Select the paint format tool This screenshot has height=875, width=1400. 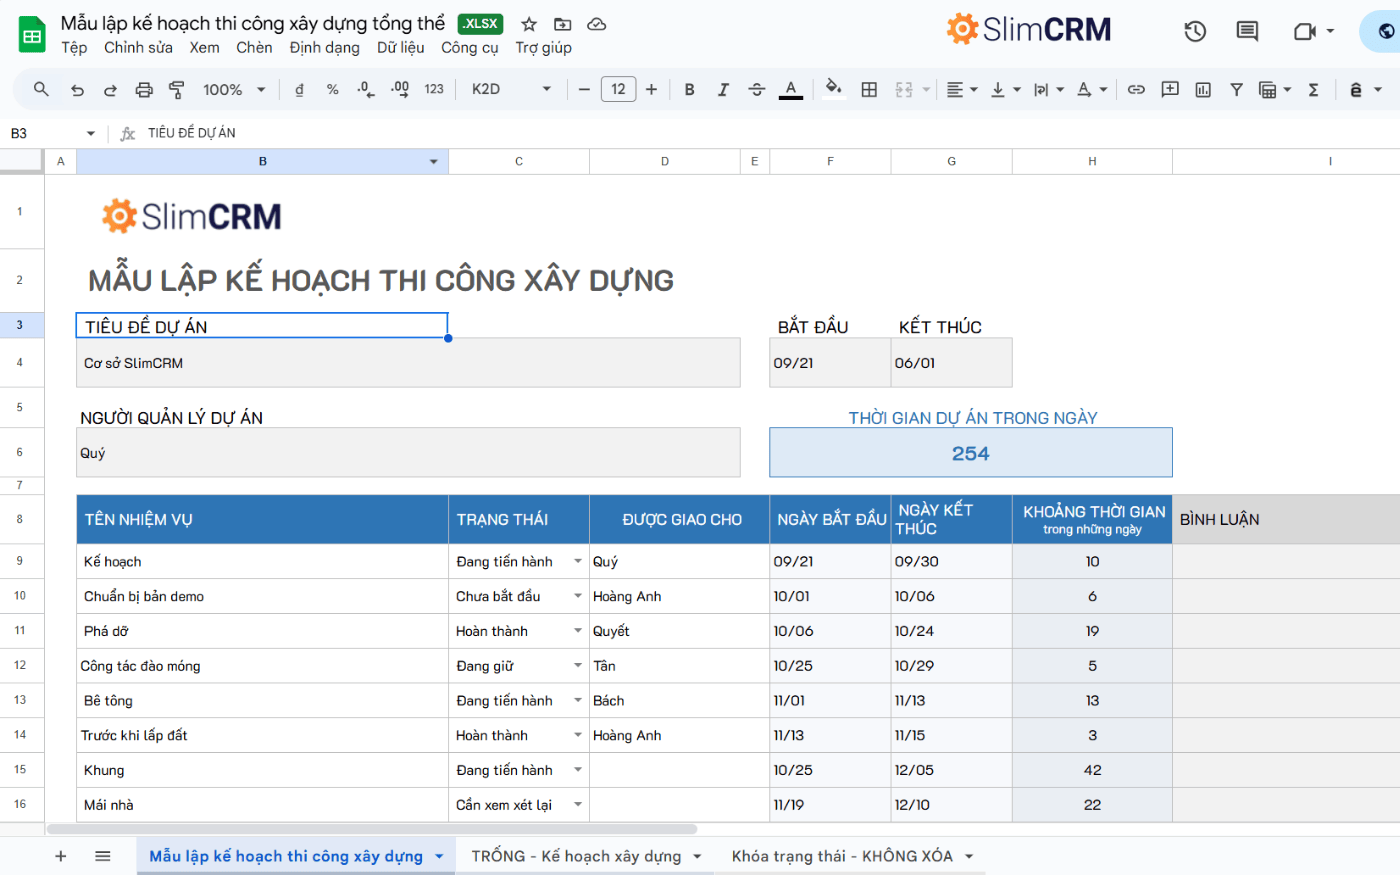(x=177, y=90)
